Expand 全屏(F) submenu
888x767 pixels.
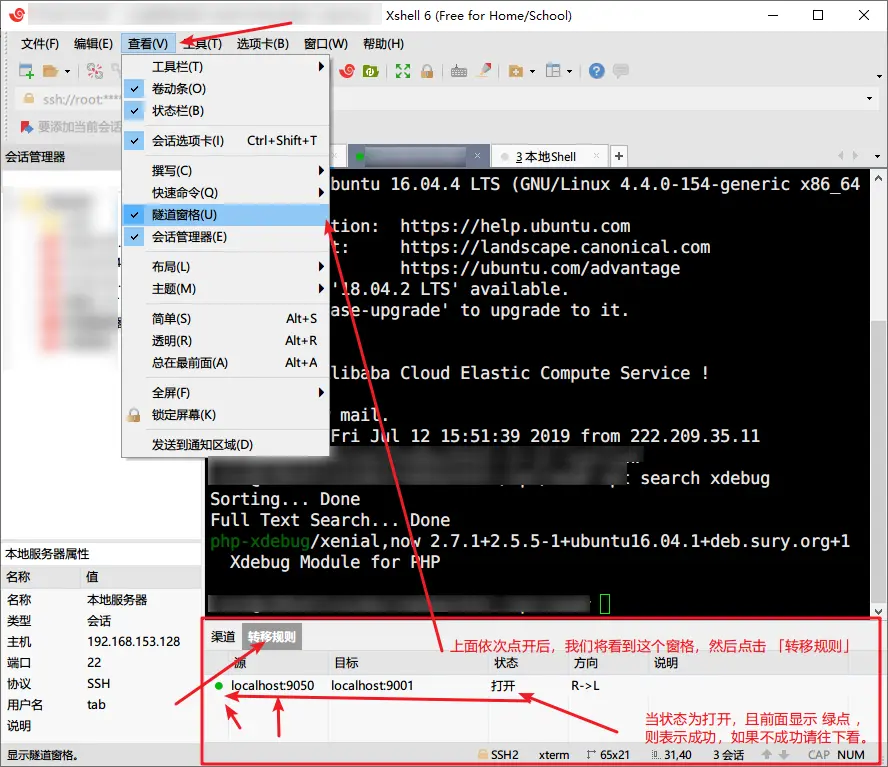point(225,393)
